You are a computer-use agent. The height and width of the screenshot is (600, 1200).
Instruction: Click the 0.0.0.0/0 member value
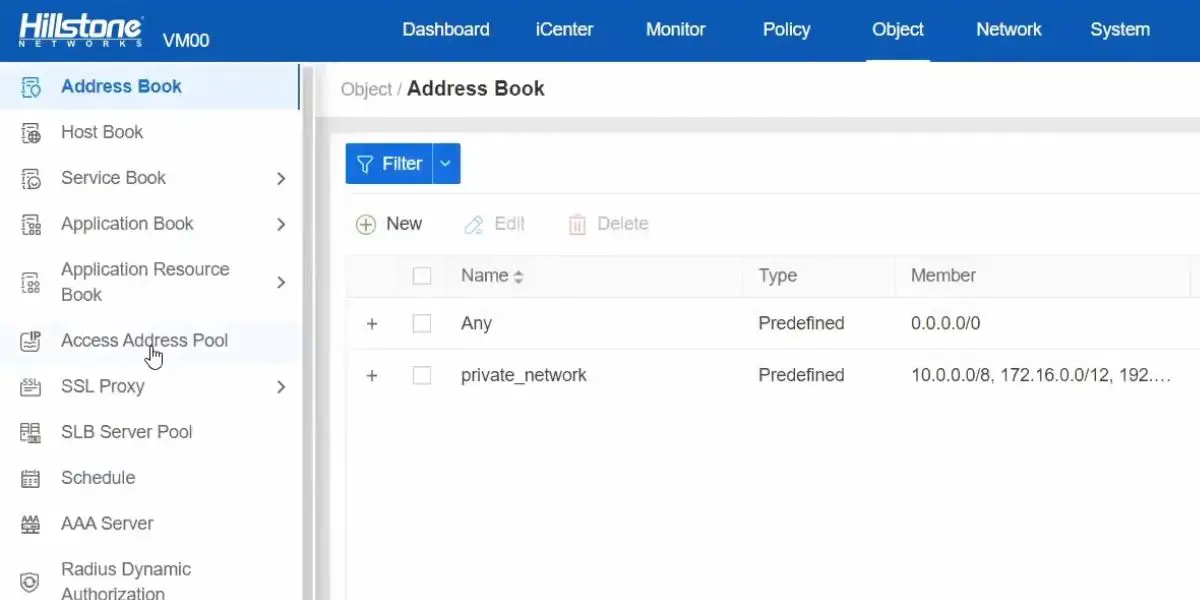point(946,323)
